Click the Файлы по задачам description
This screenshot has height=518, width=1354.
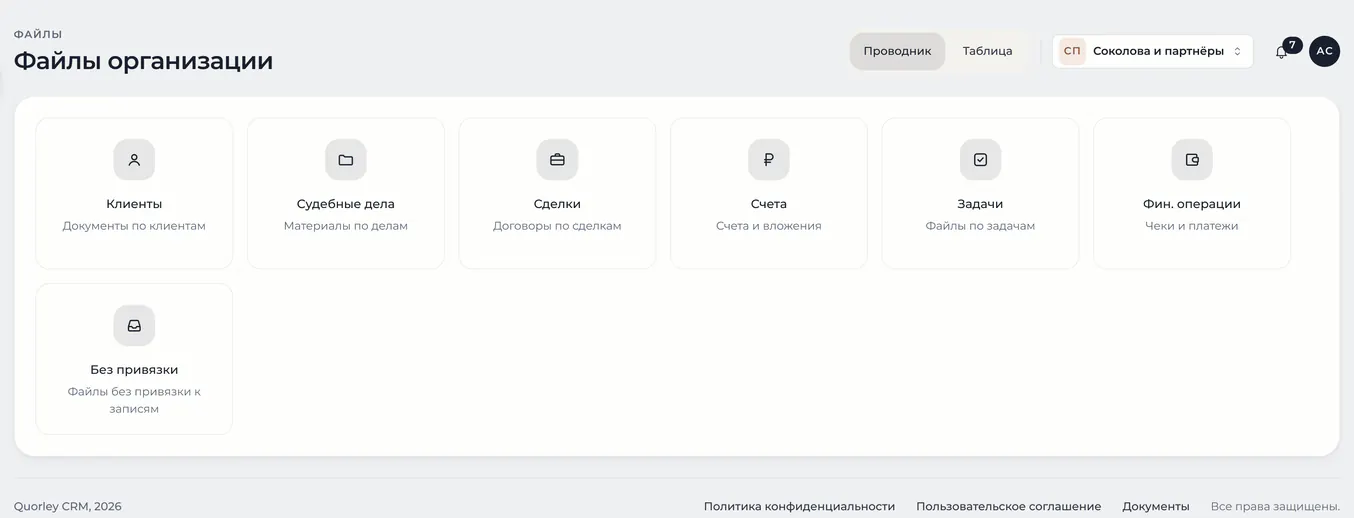pos(980,226)
